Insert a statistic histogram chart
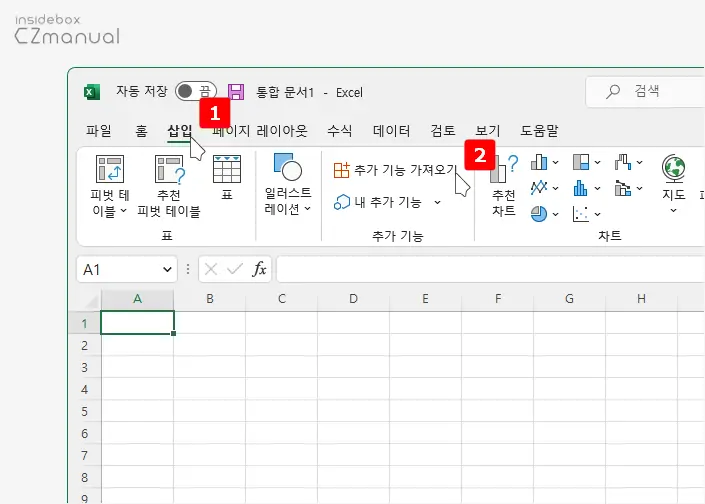The height and width of the screenshot is (504, 705). [581, 188]
